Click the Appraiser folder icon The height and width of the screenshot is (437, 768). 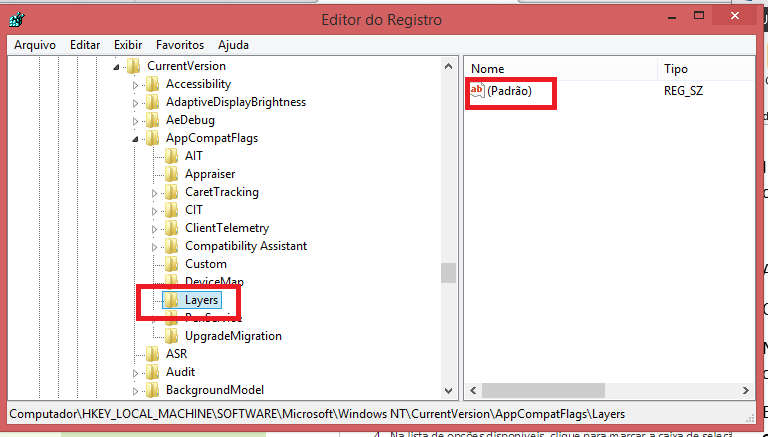[171, 174]
